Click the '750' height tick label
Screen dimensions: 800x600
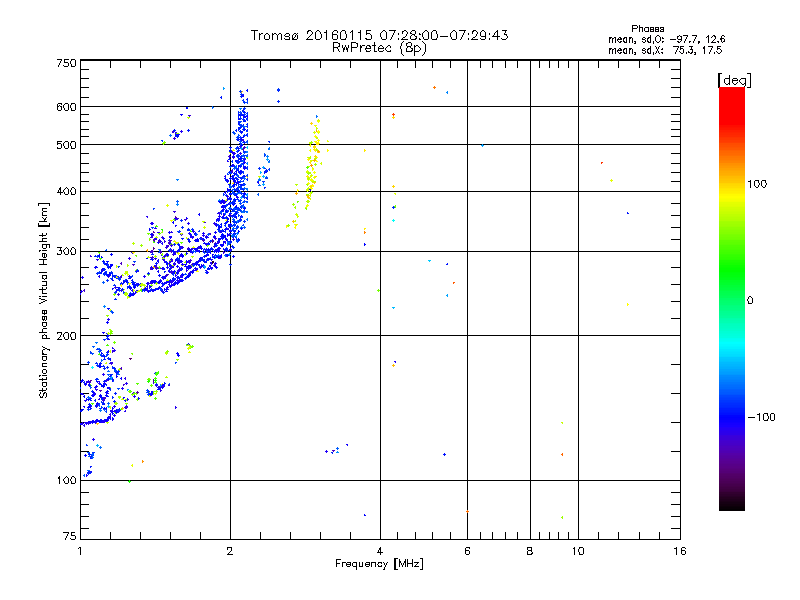(67, 63)
